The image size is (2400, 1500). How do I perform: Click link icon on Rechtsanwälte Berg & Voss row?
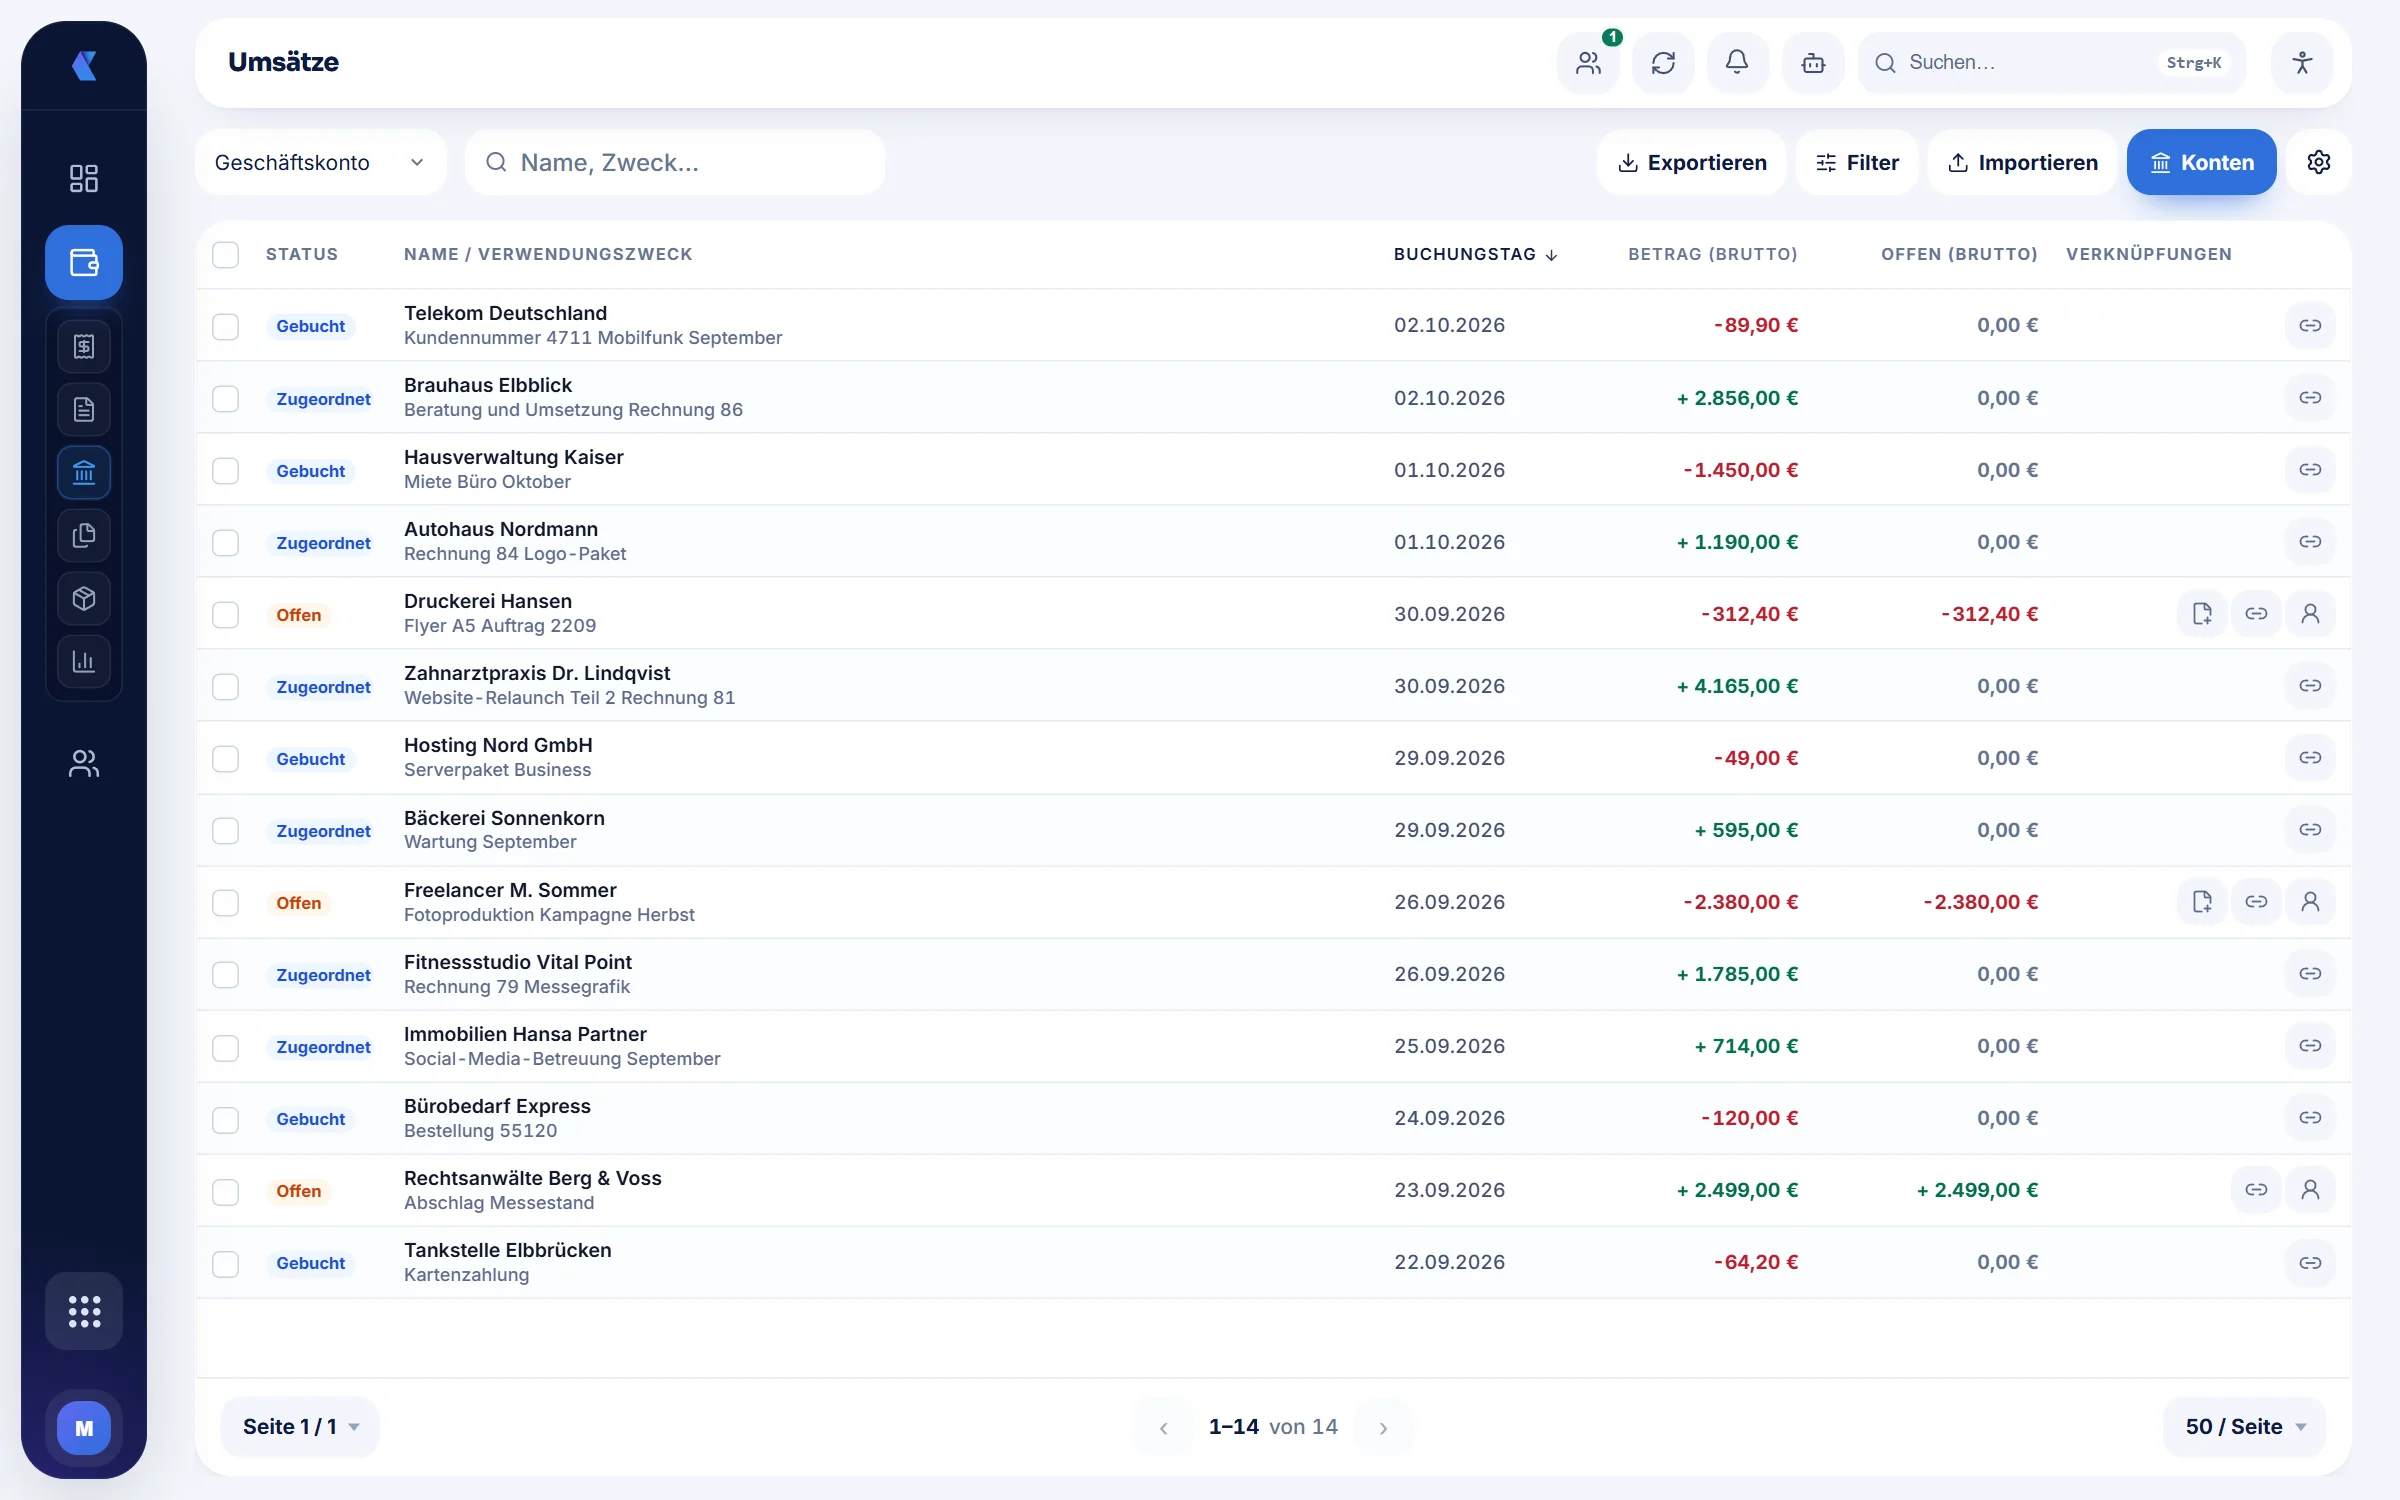point(2256,1190)
